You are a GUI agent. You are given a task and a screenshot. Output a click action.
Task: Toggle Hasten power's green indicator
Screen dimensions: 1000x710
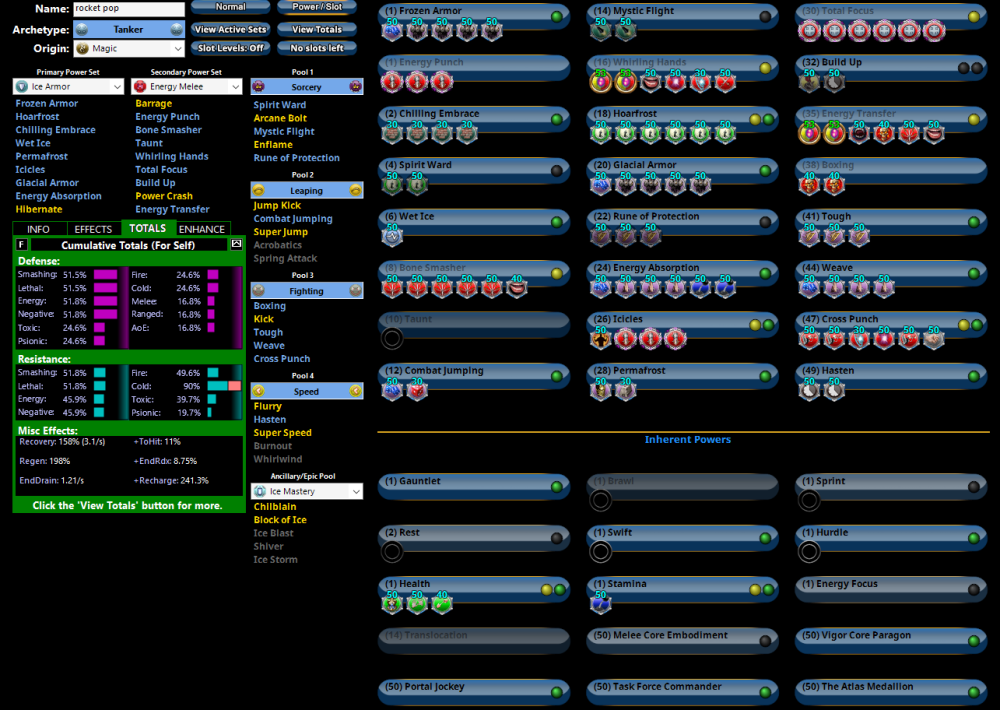[x=974, y=376]
